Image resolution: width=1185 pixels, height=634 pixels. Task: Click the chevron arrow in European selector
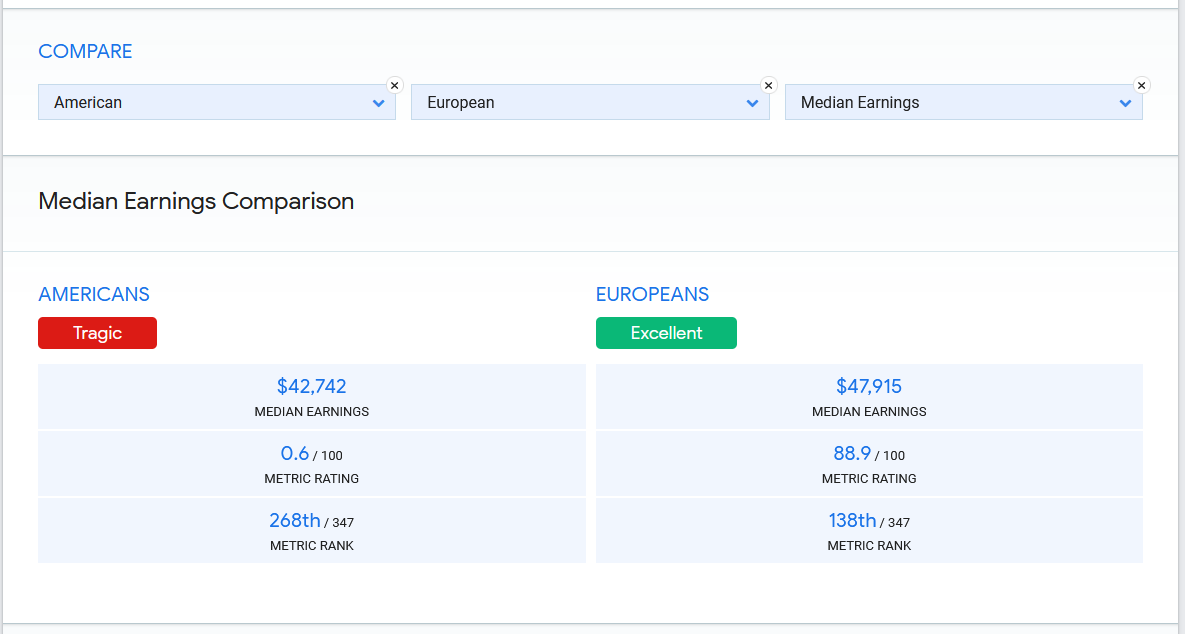[753, 103]
